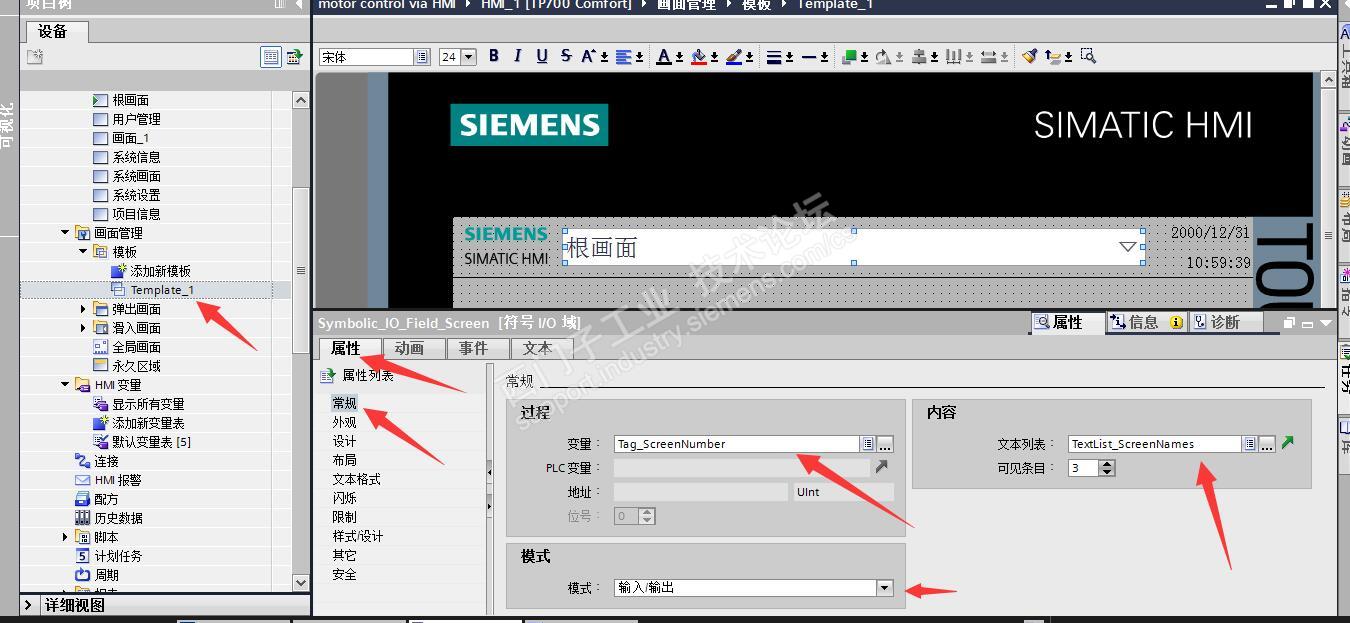Click 添加新模板 in project tree
The height and width of the screenshot is (623, 1350).
[160, 271]
